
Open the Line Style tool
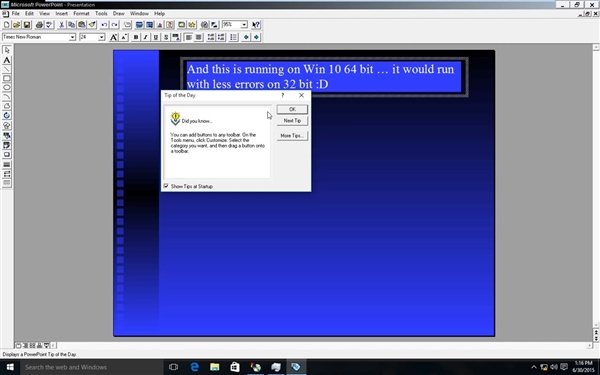(7, 165)
